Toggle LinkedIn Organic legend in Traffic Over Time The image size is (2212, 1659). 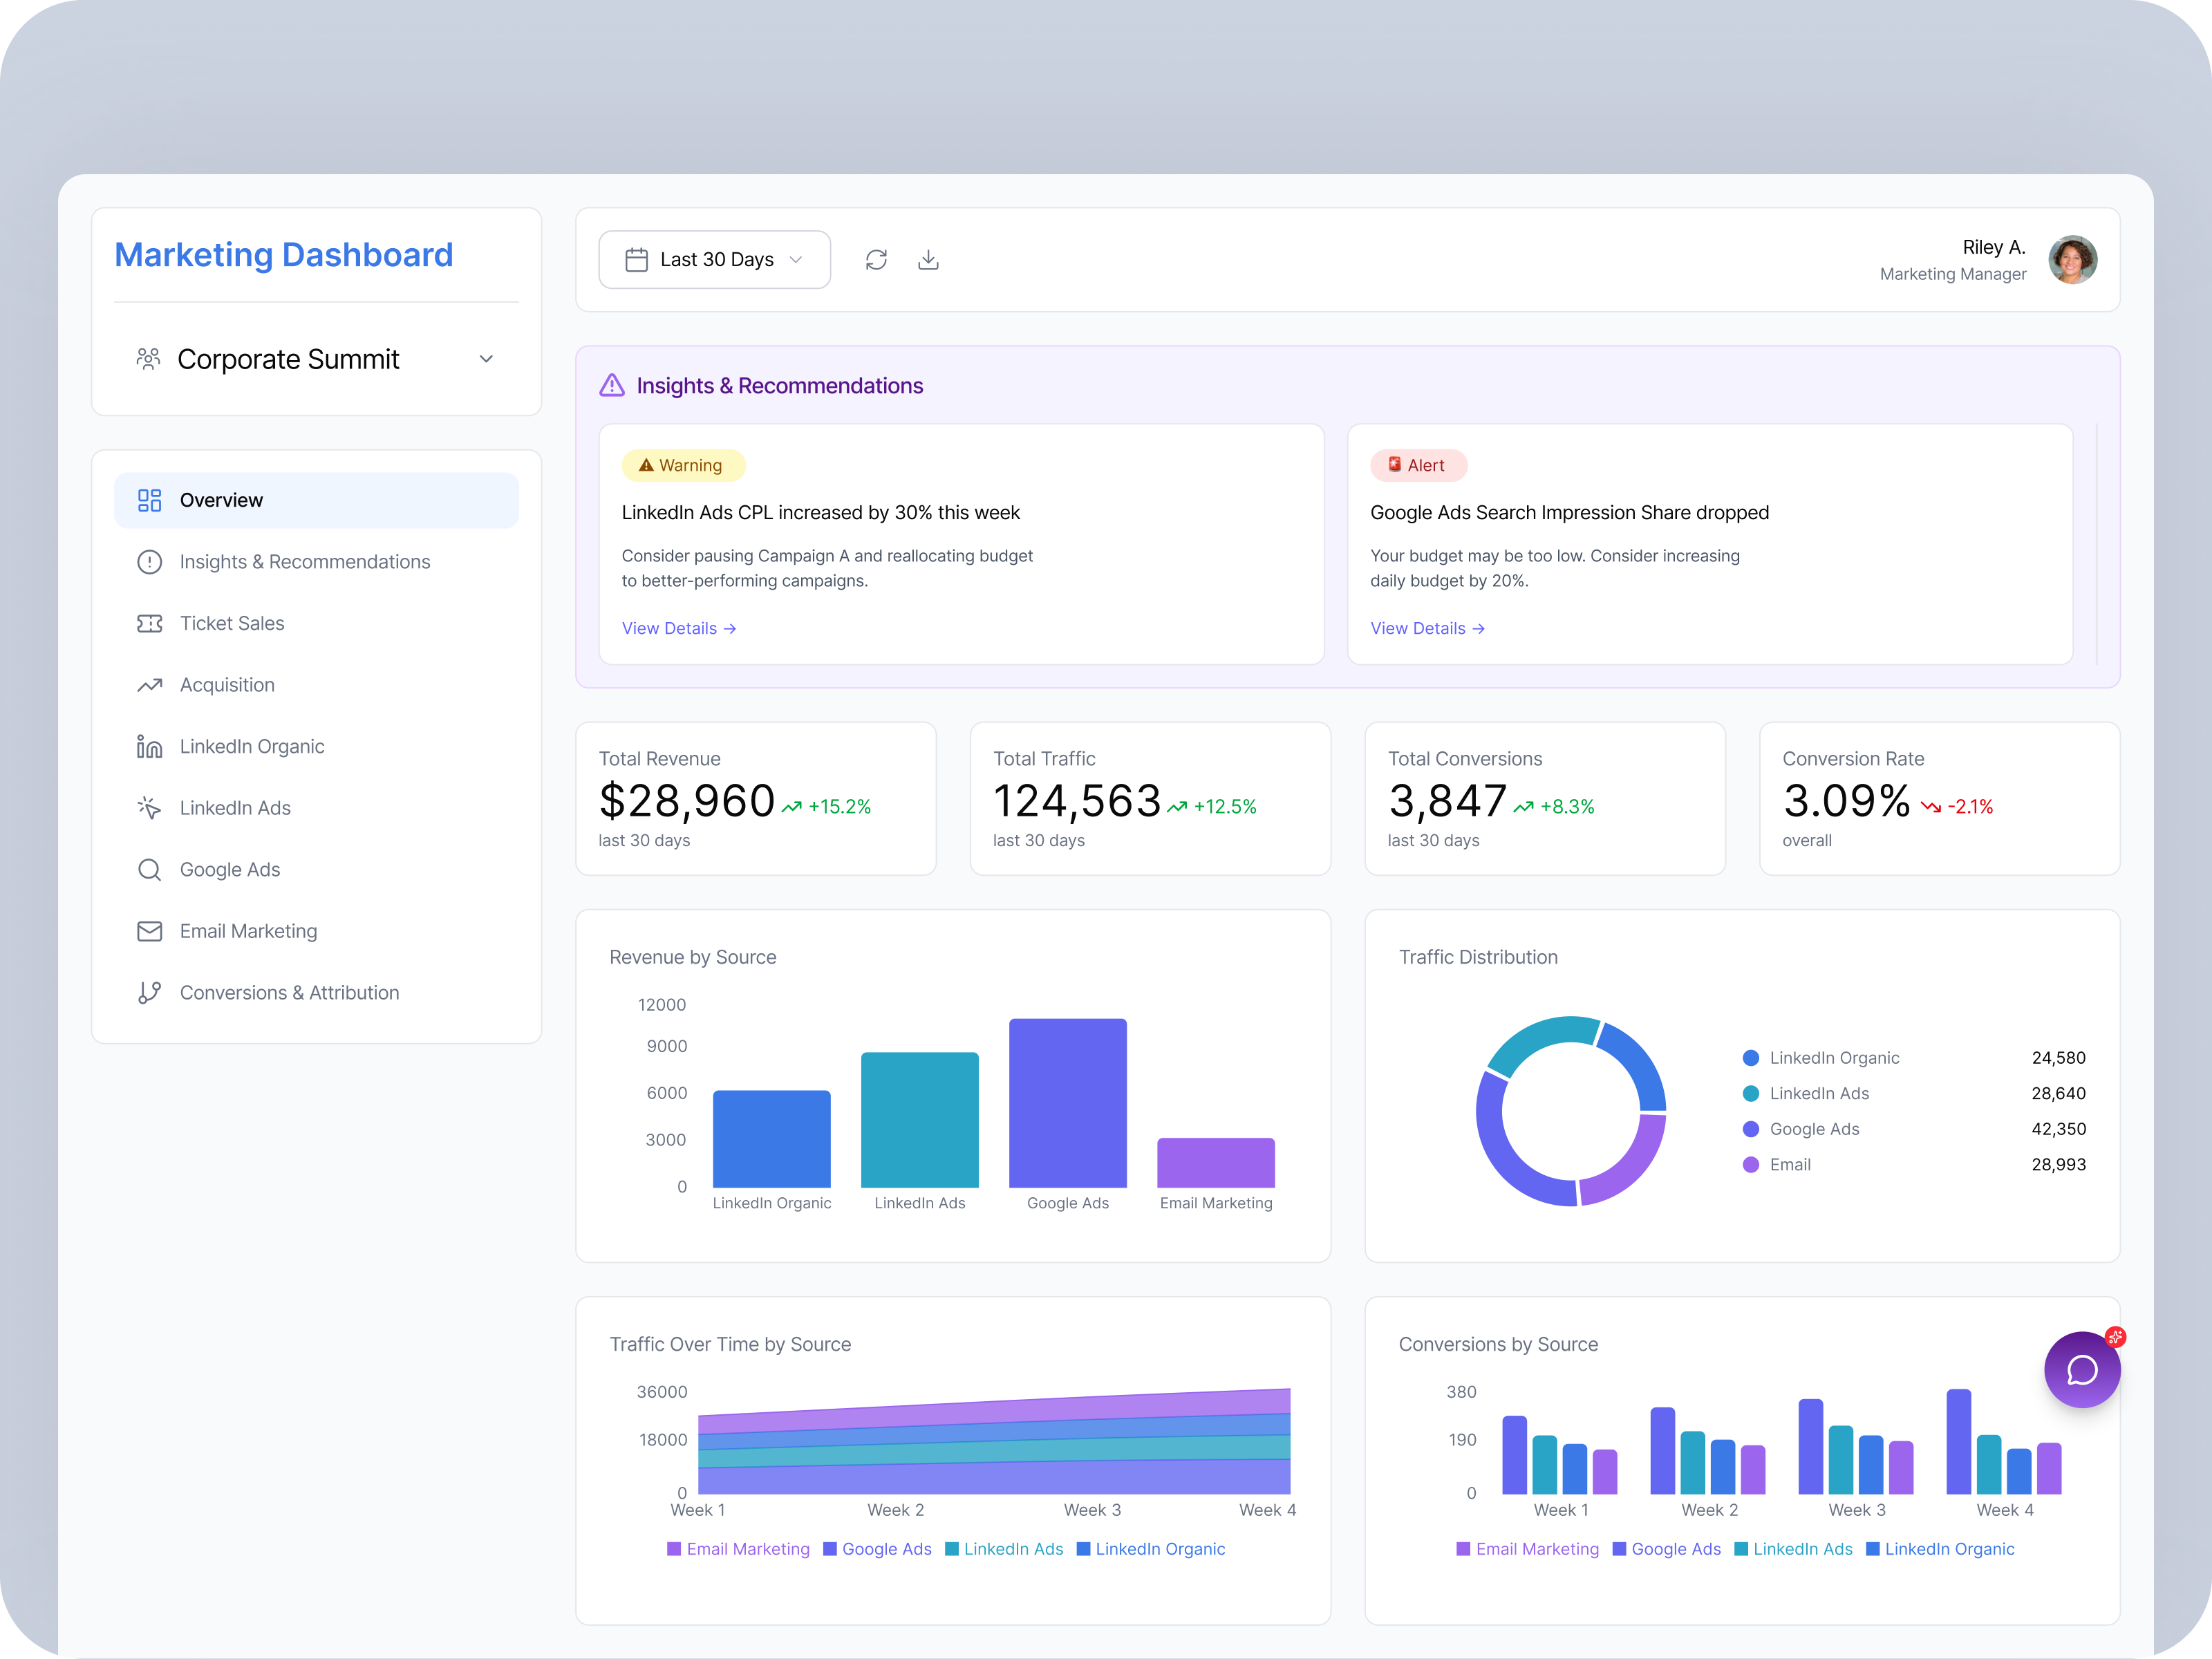pos(1150,1549)
